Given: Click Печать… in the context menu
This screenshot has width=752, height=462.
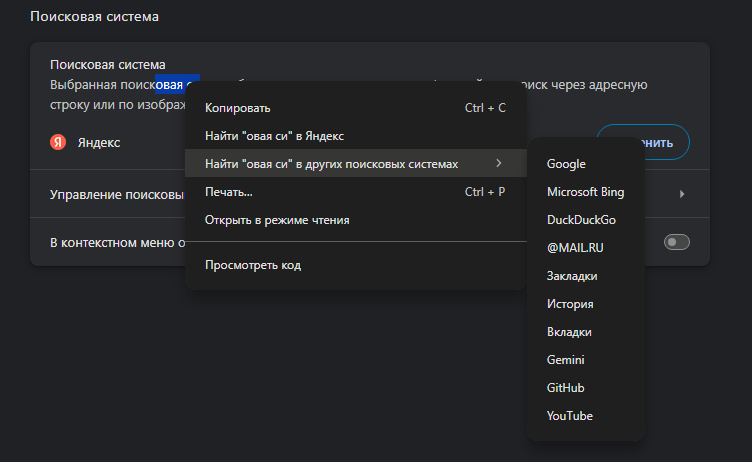Looking at the screenshot, I should [x=228, y=191].
